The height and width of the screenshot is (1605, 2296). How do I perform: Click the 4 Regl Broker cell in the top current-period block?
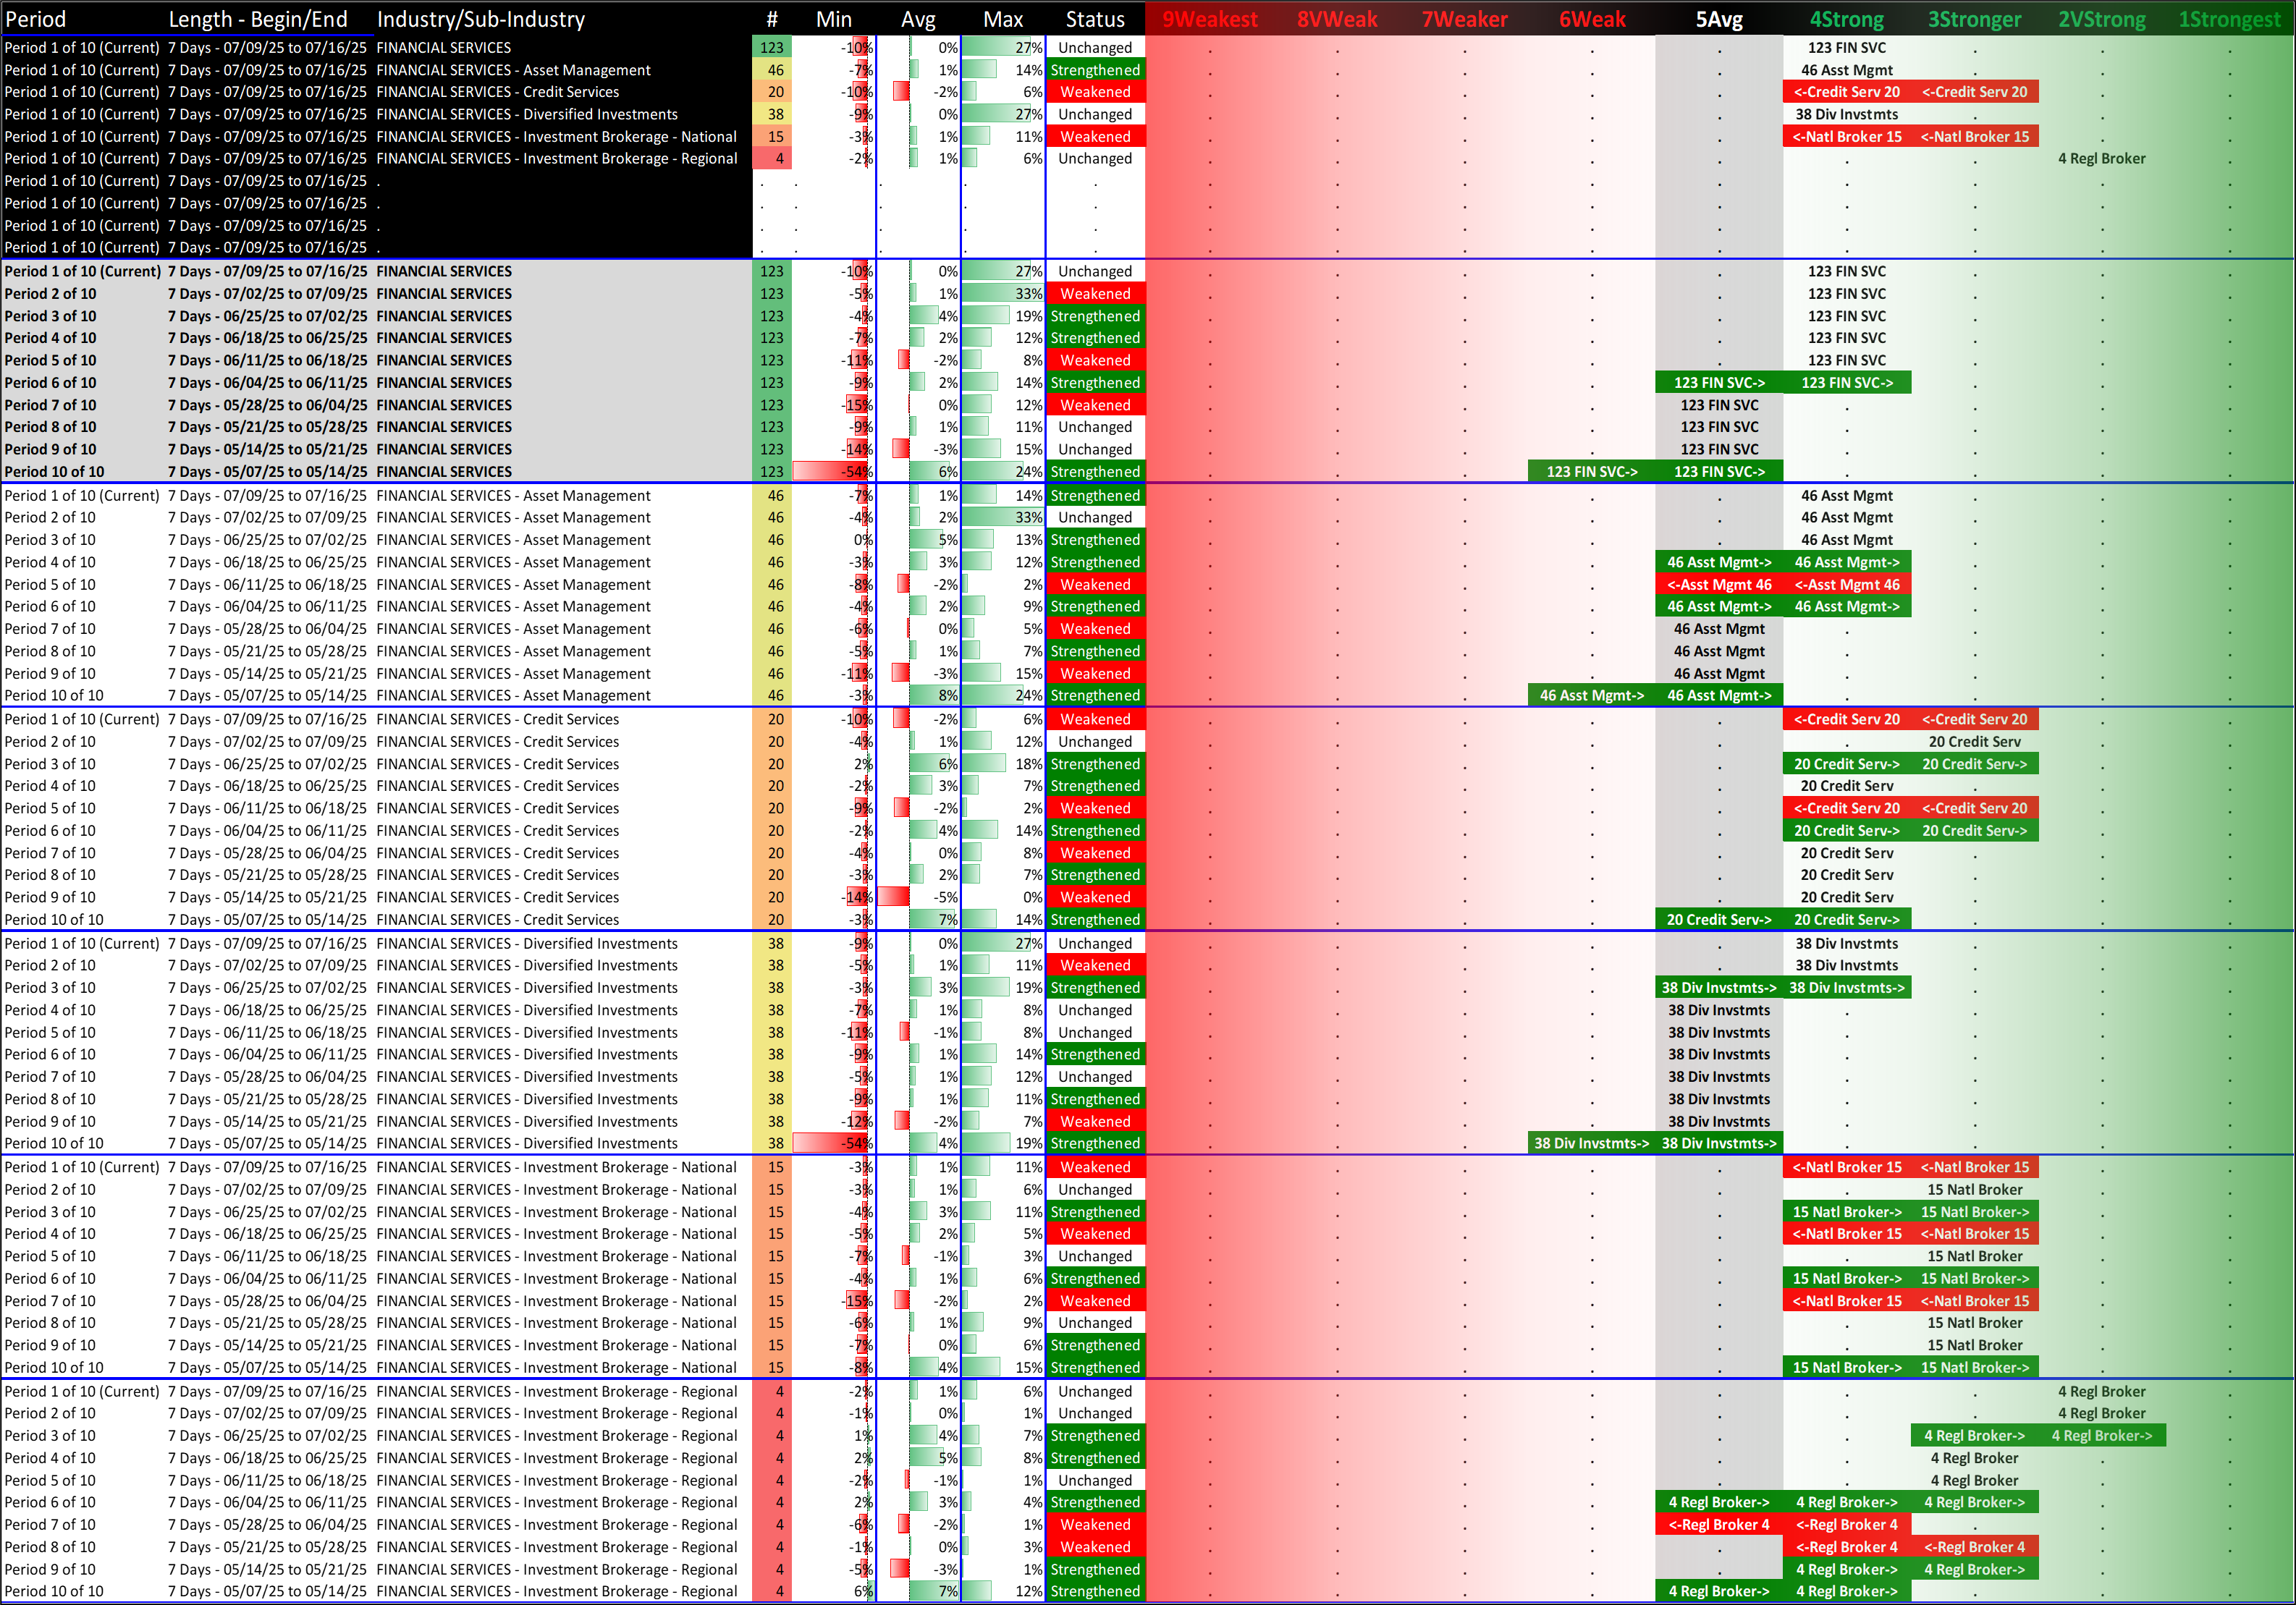tap(2101, 158)
